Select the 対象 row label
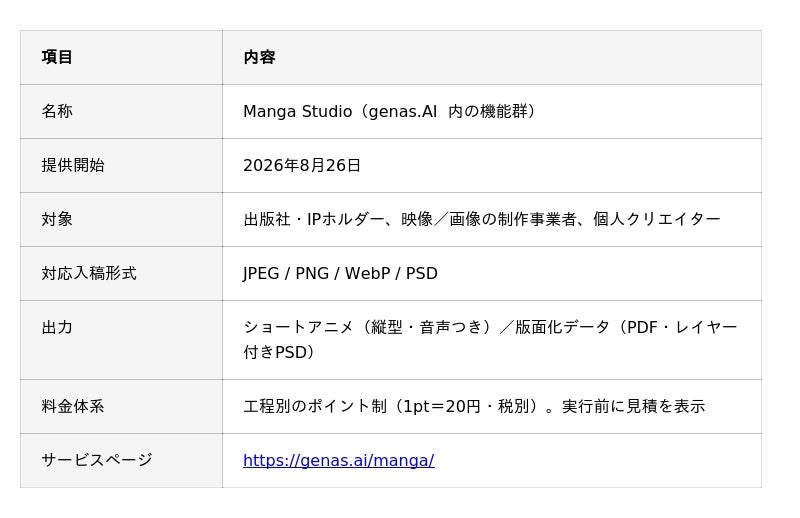 click(57, 219)
